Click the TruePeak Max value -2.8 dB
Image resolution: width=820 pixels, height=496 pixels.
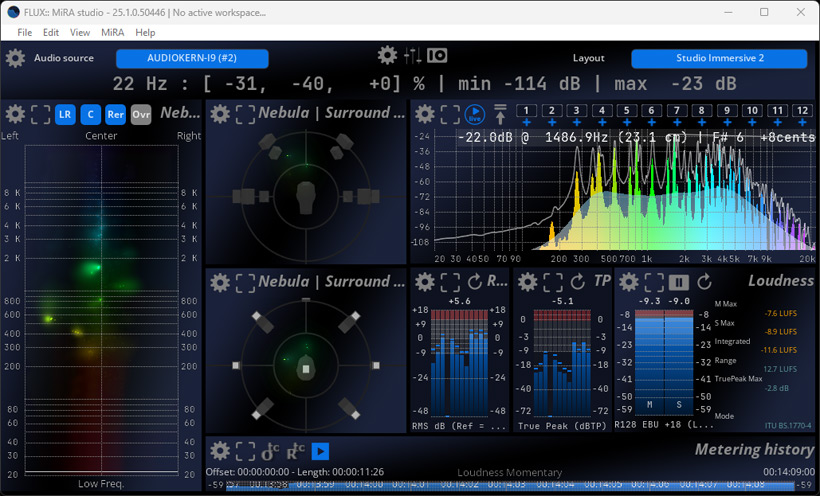[776, 388]
